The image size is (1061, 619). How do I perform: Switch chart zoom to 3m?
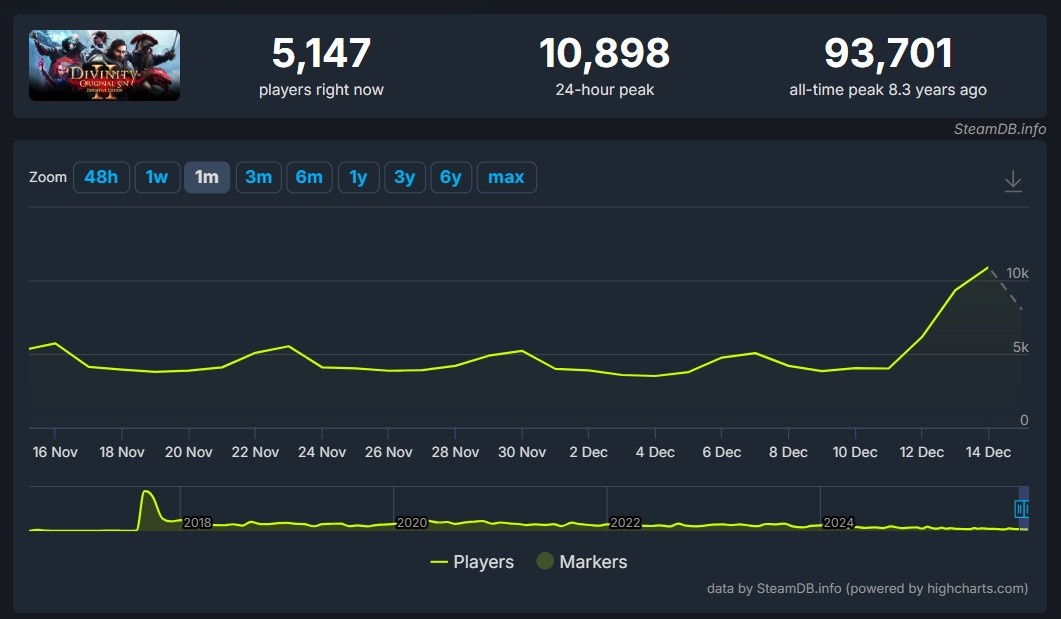click(x=258, y=177)
